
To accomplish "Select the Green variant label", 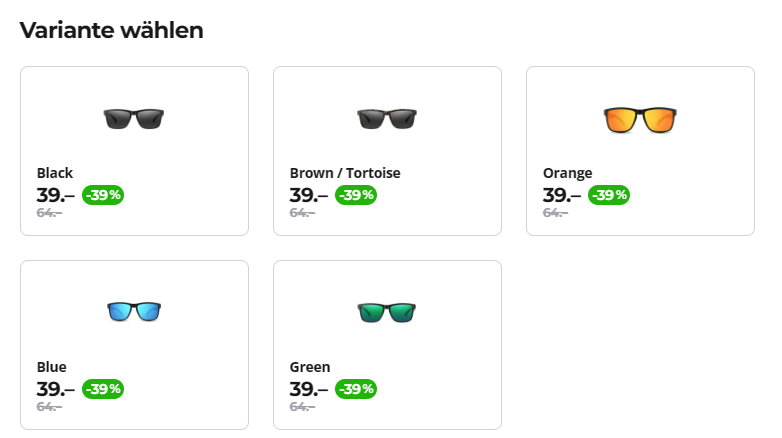I will click(310, 367).
